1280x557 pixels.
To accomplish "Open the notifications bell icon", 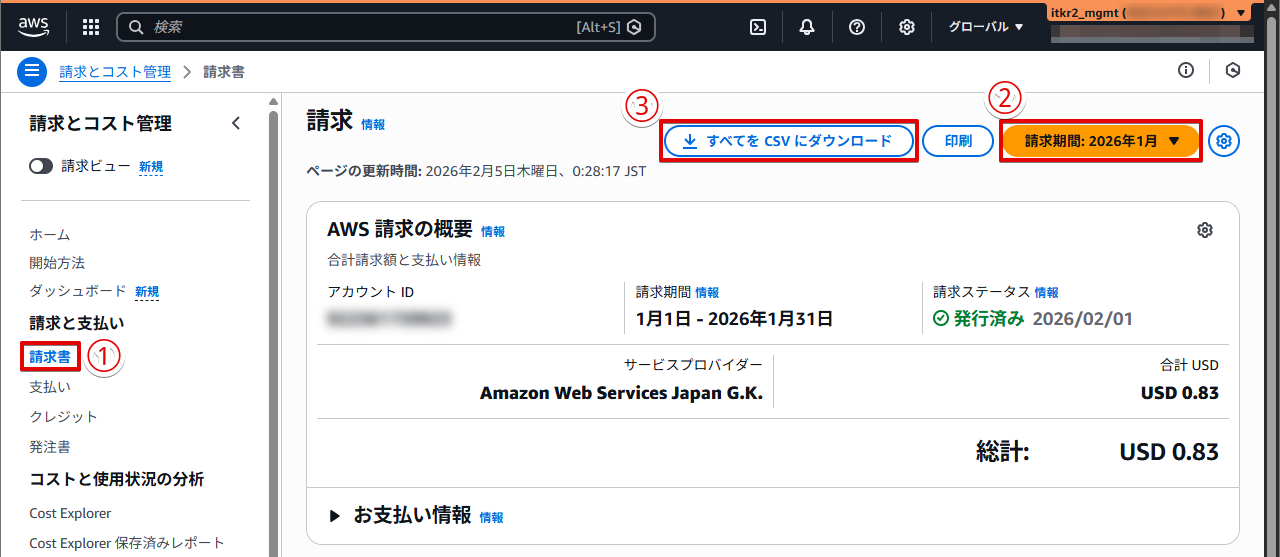I will click(x=807, y=27).
